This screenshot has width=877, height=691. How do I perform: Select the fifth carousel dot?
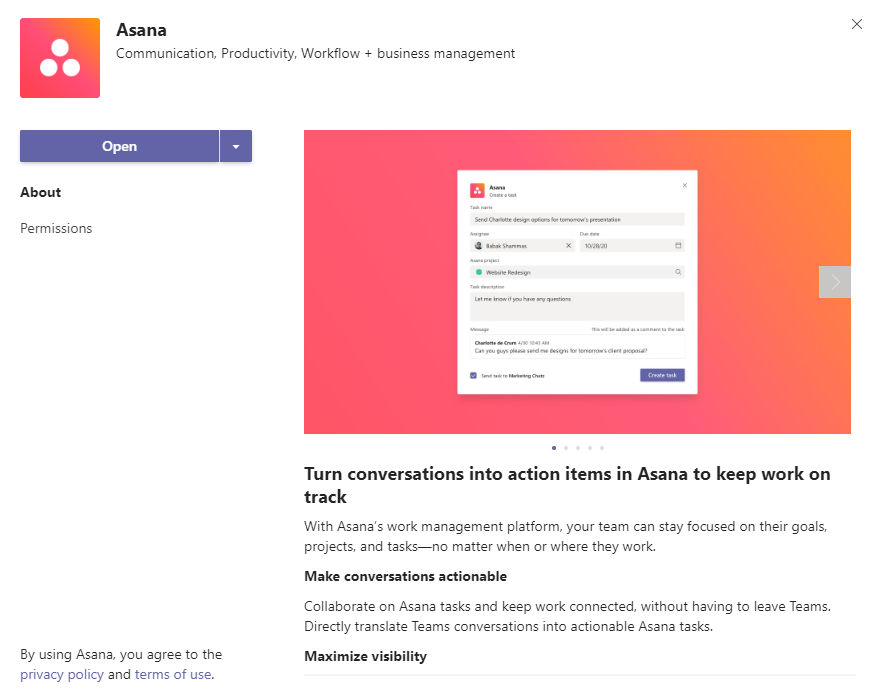coord(602,448)
